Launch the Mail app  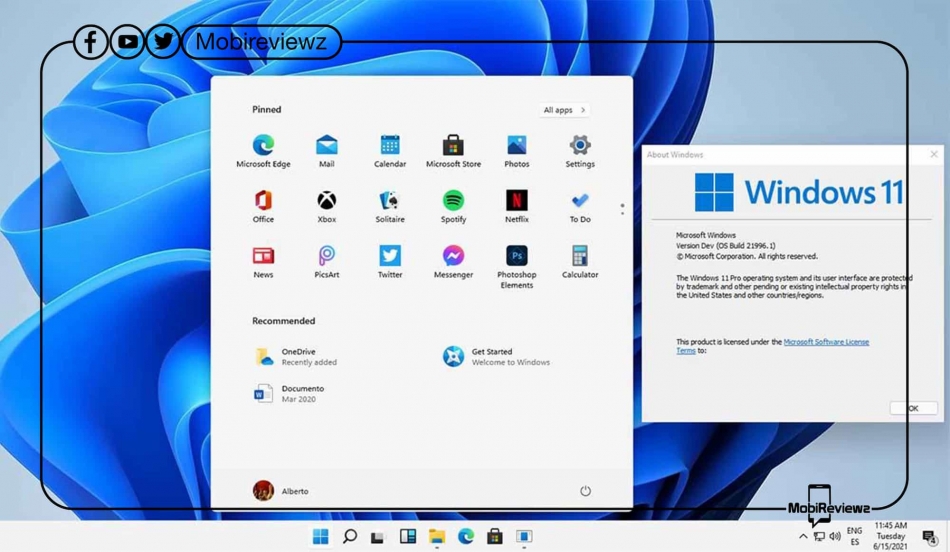click(x=327, y=151)
